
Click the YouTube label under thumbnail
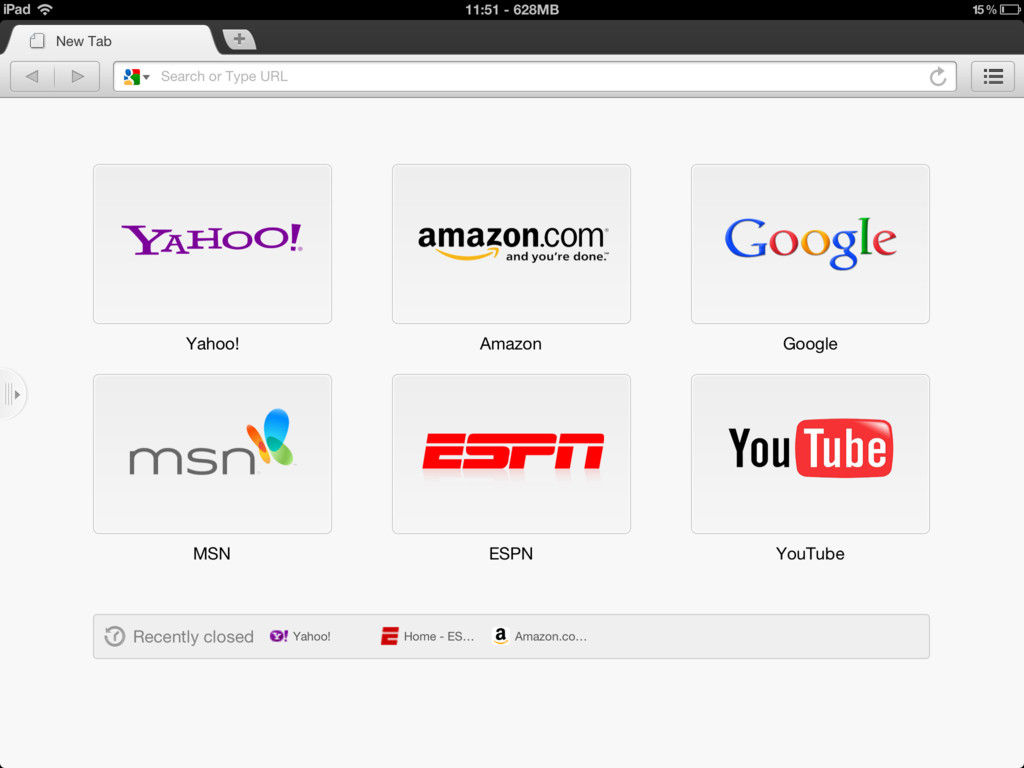[x=810, y=554]
